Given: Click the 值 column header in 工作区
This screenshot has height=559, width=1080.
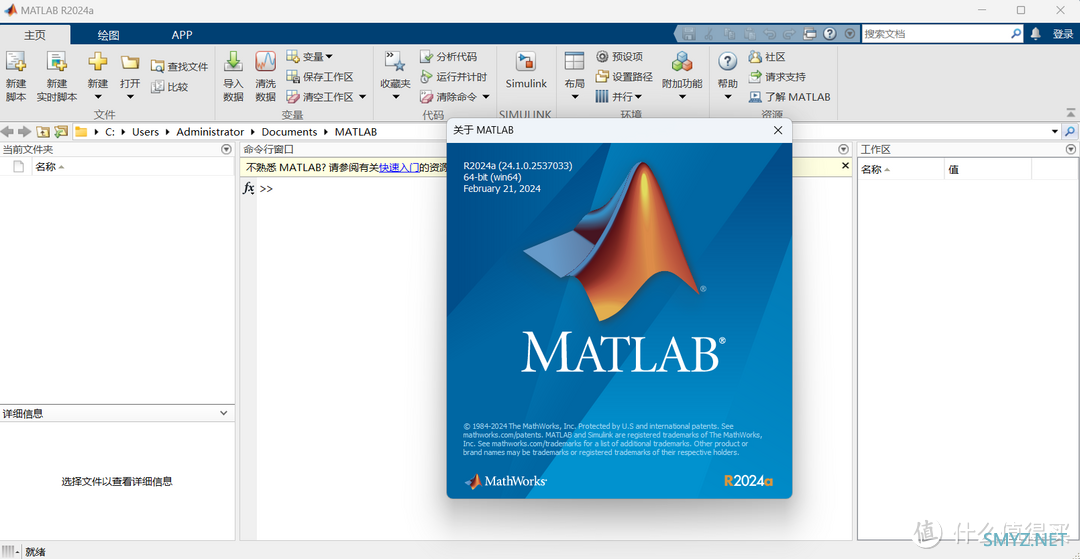Looking at the screenshot, I should click(988, 169).
